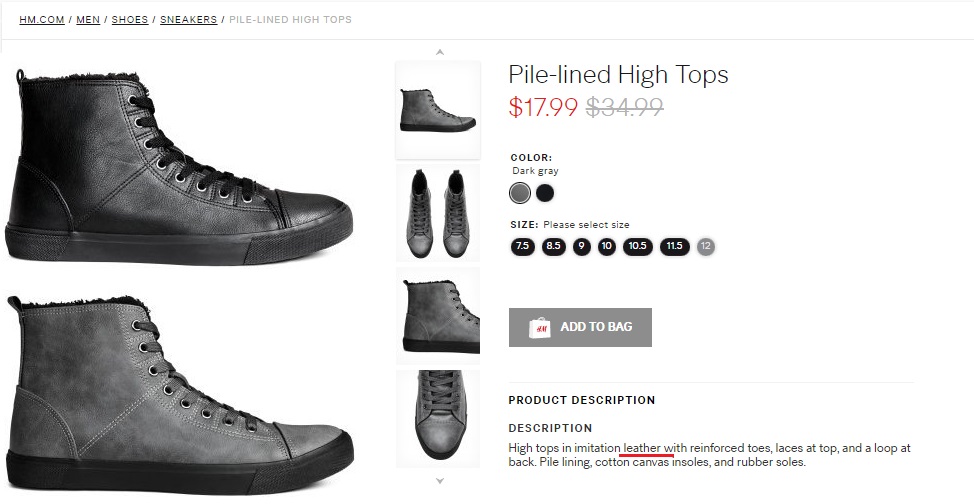974x504 pixels.
Task: Pick size 10
Action: (607, 246)
